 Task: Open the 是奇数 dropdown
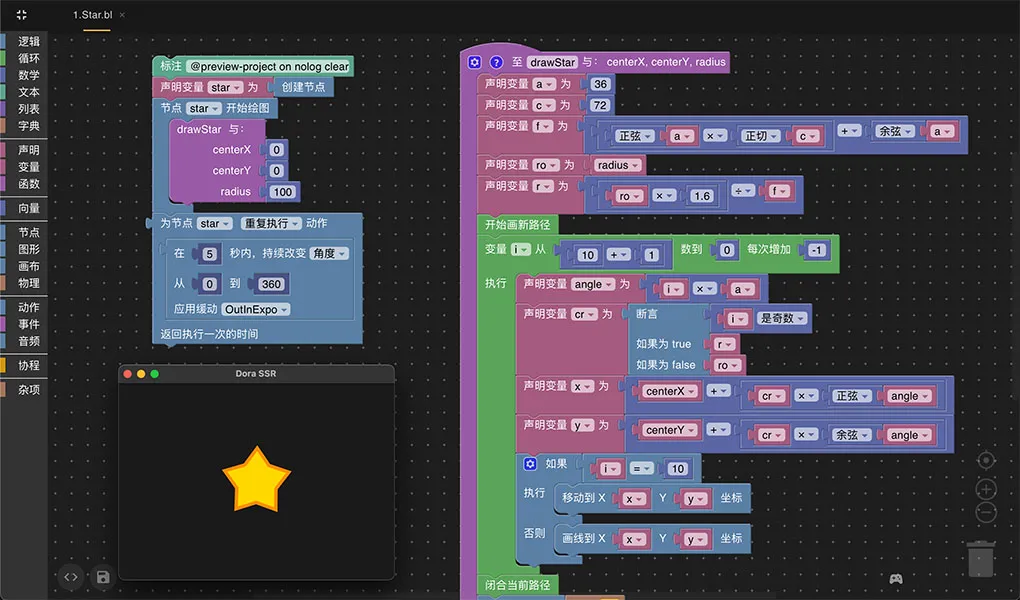click(x=783, y=318)
